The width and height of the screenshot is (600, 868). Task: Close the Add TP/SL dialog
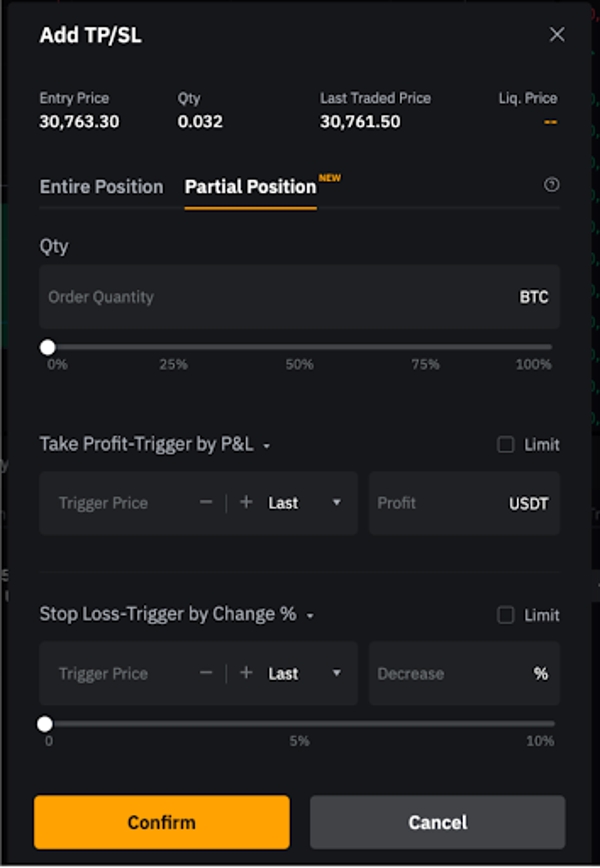(556, 33)
